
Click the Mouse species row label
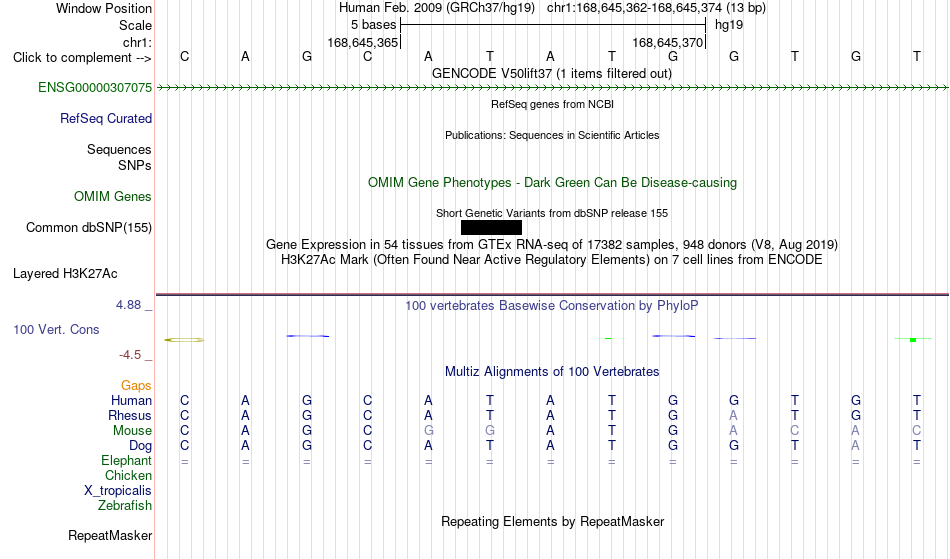point(132,431)
